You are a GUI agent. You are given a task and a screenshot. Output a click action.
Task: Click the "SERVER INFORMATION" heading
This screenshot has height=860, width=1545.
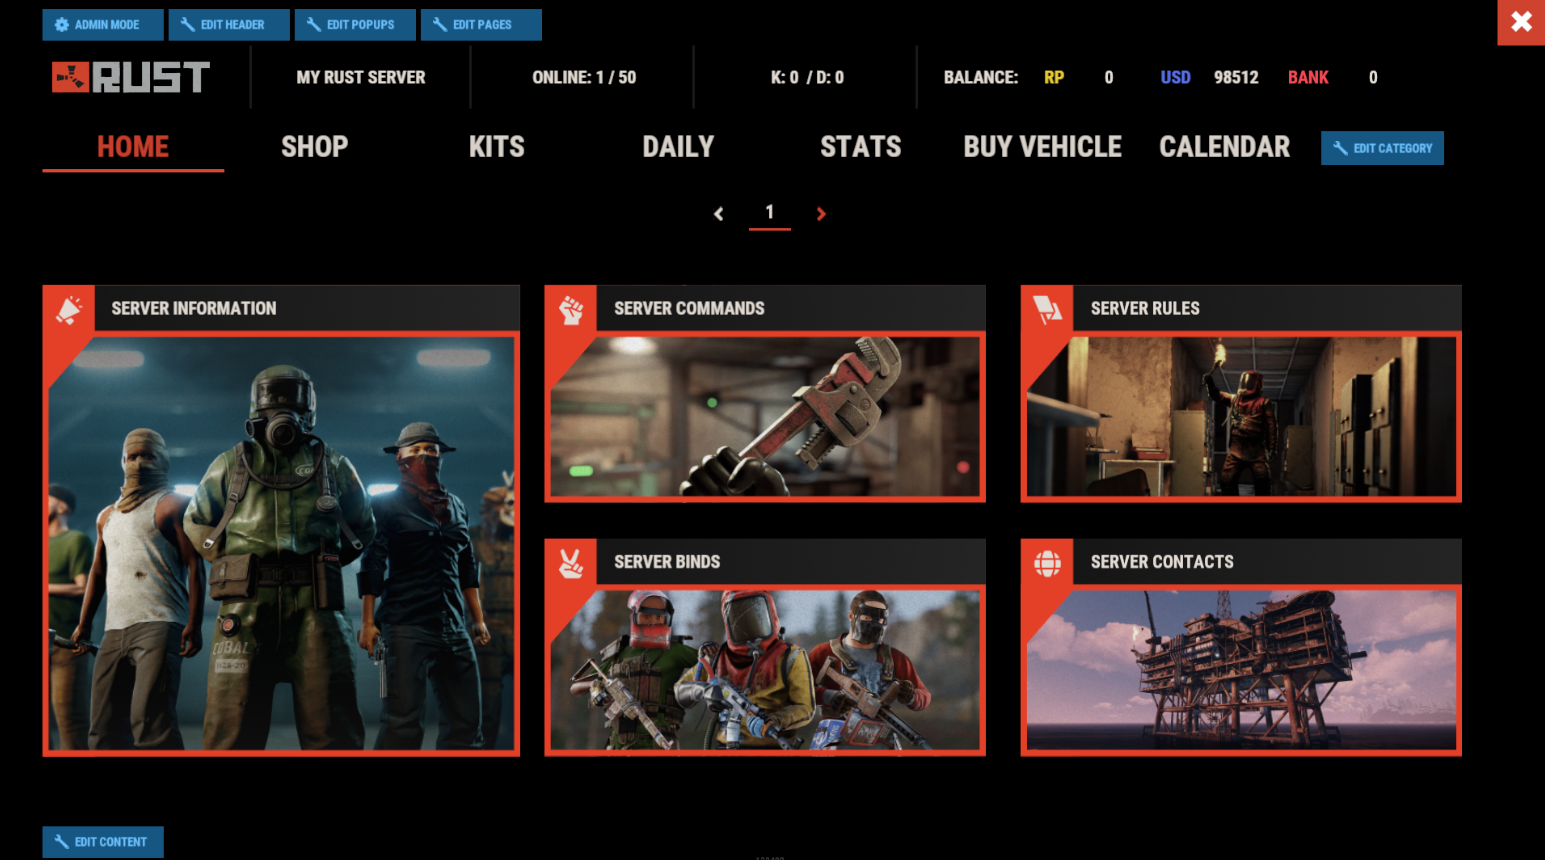point(194,309)
